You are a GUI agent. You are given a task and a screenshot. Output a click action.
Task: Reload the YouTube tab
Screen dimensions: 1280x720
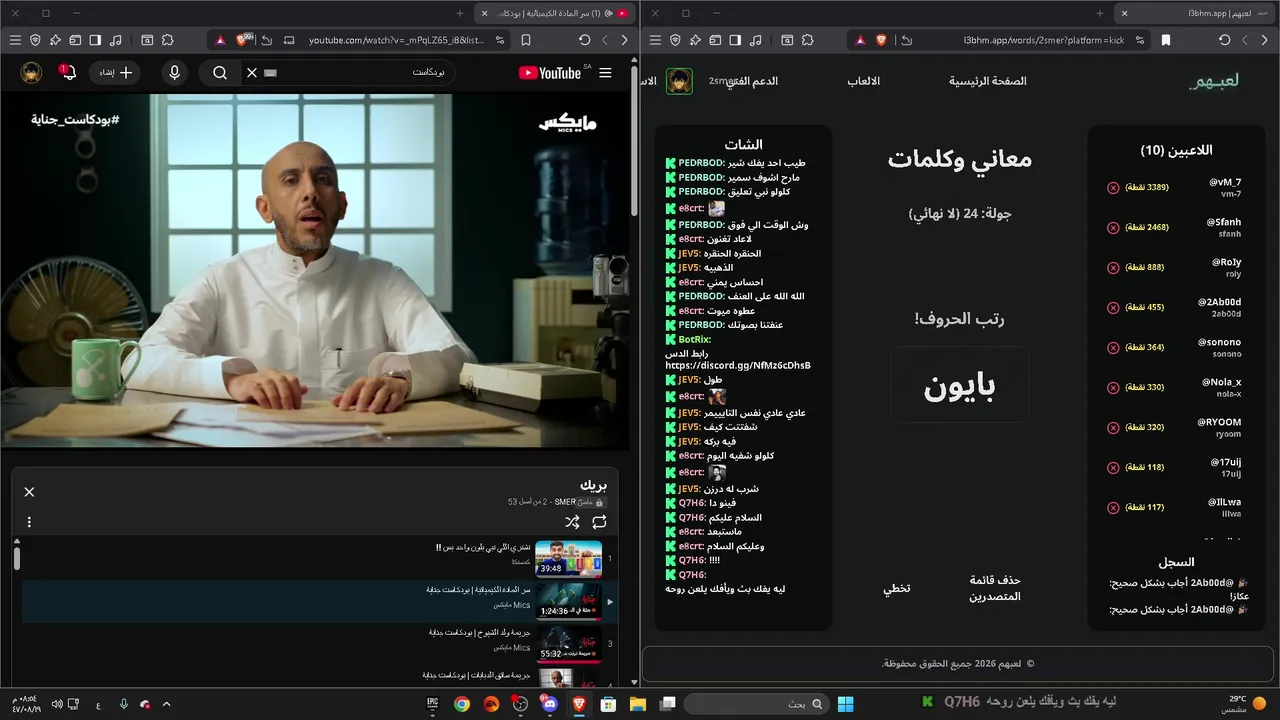(585, 40)
